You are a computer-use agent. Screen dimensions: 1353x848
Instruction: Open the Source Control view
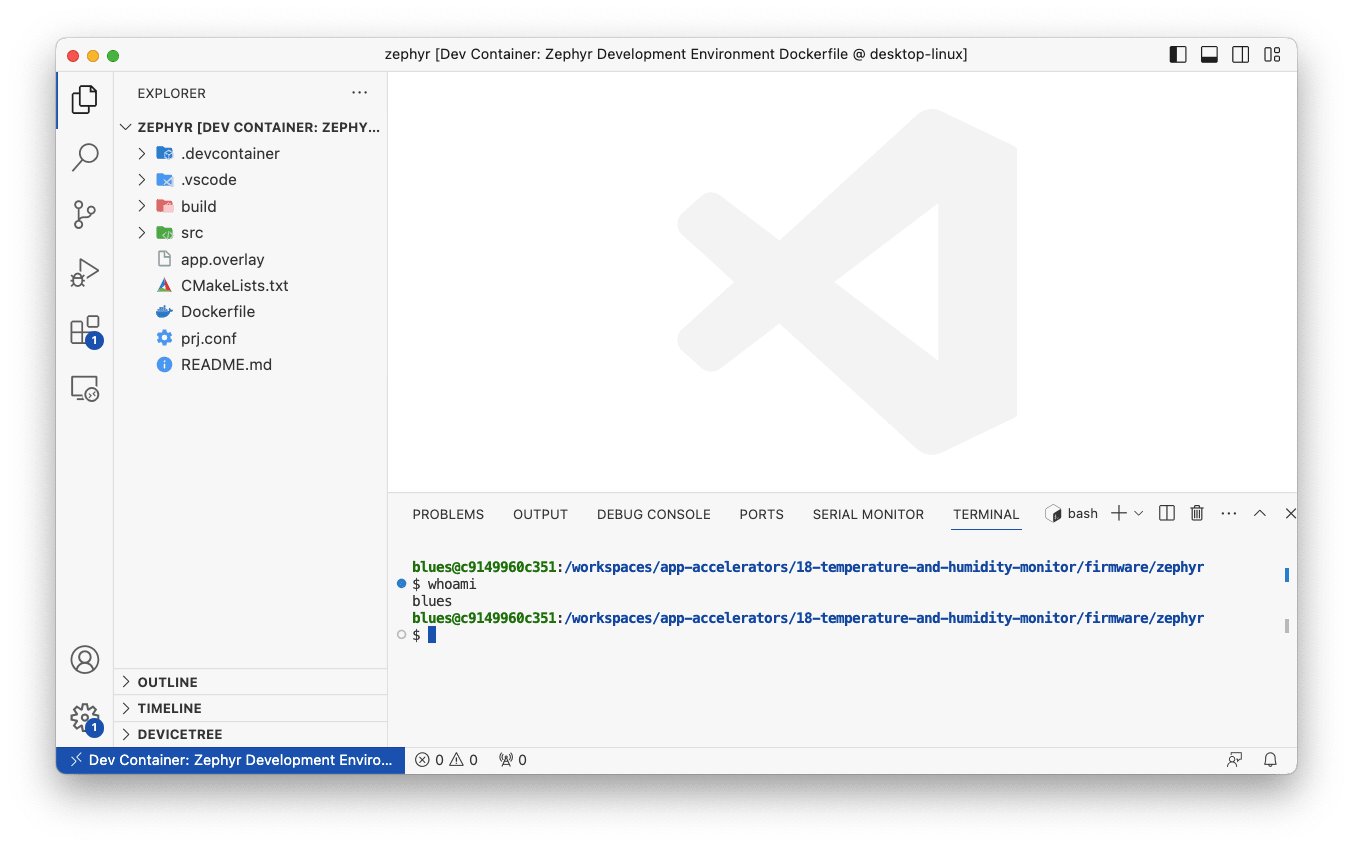click(x=85, y=215)
